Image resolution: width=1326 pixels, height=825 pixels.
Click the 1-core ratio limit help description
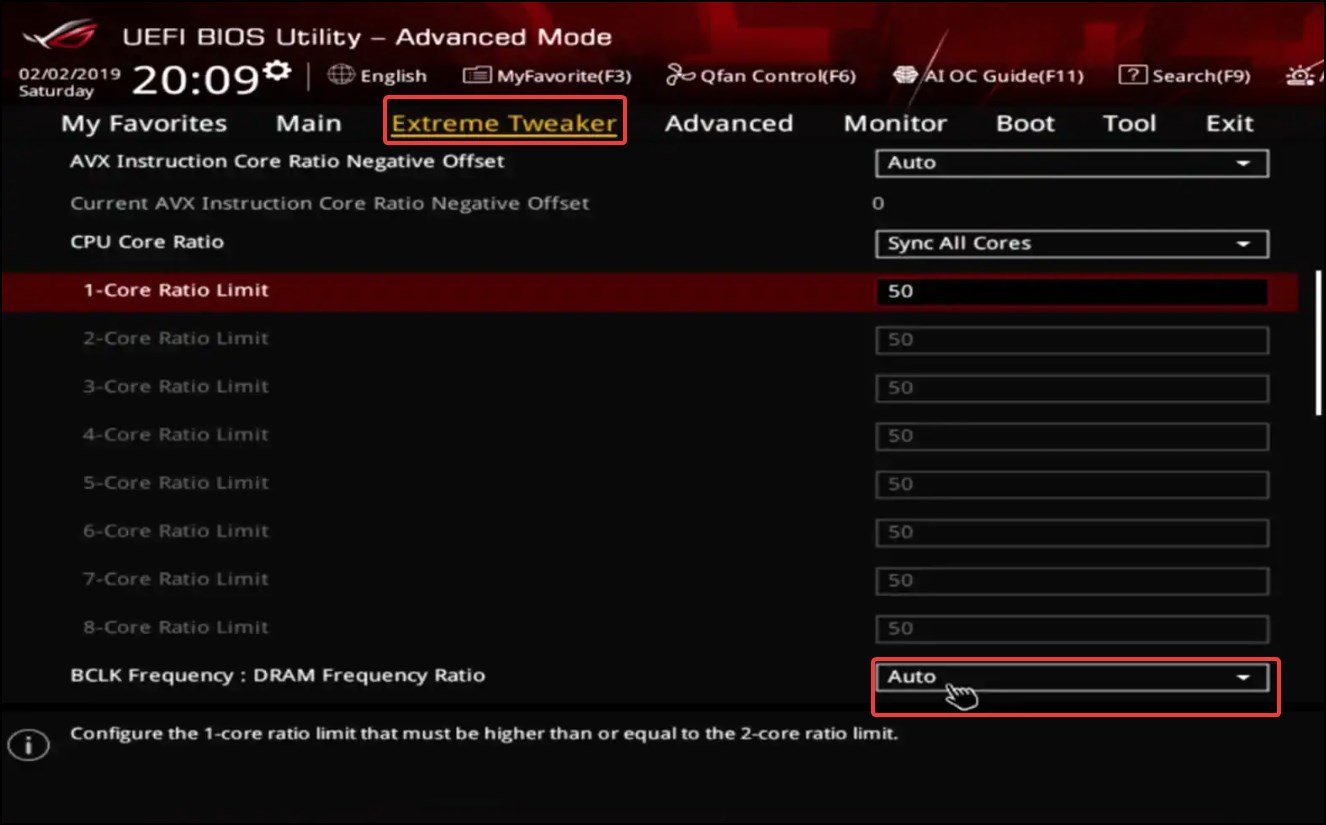coord(484,734)
